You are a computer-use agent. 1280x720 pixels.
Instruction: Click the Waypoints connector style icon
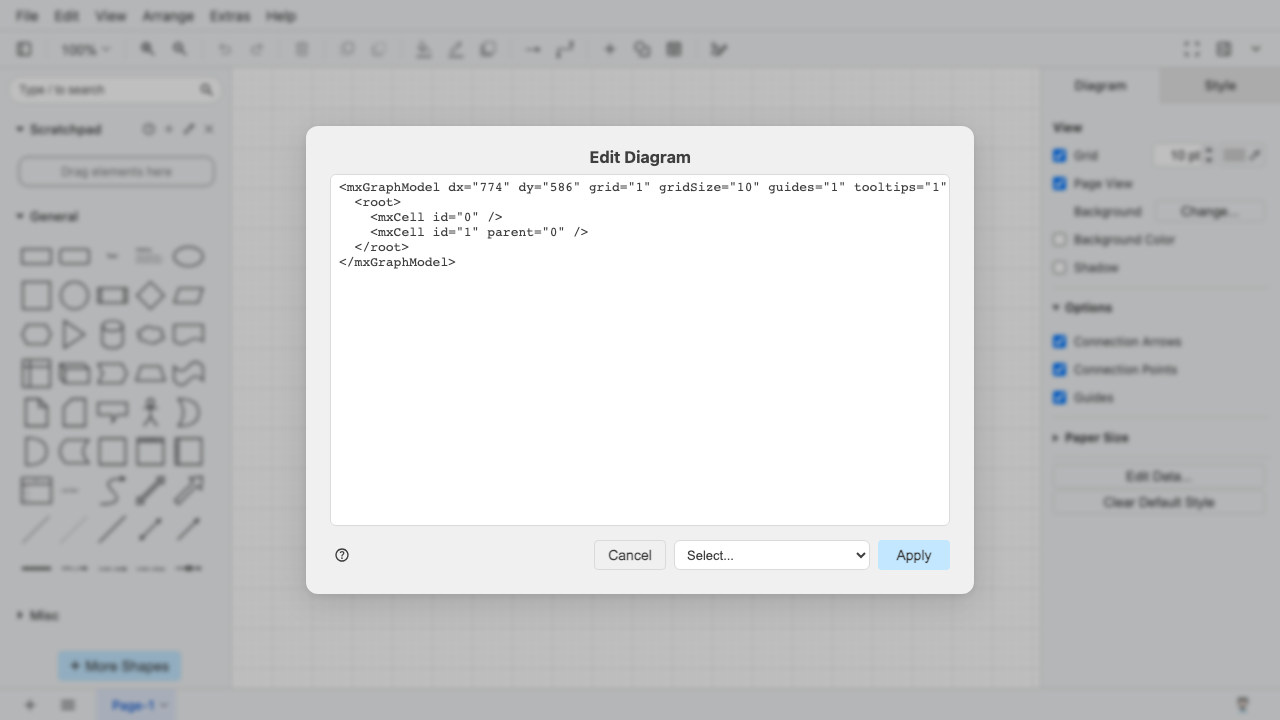[x=565, y=49]
